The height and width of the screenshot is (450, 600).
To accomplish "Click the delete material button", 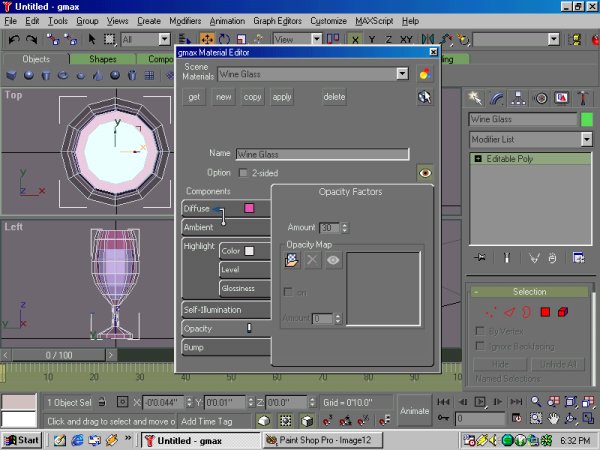I will 334,97.
